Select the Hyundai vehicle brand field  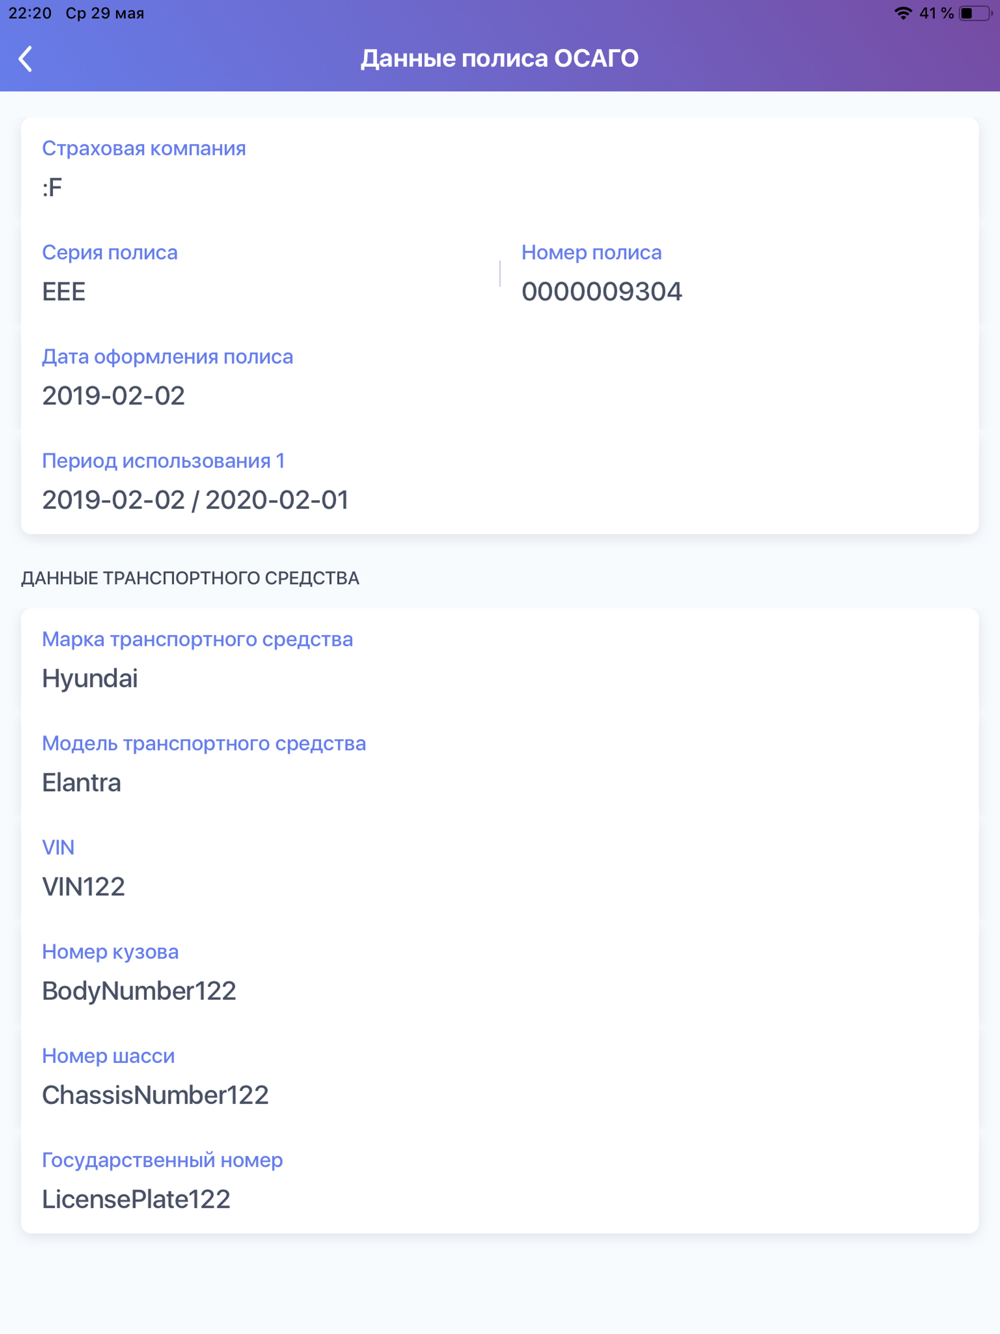(500, 660)
